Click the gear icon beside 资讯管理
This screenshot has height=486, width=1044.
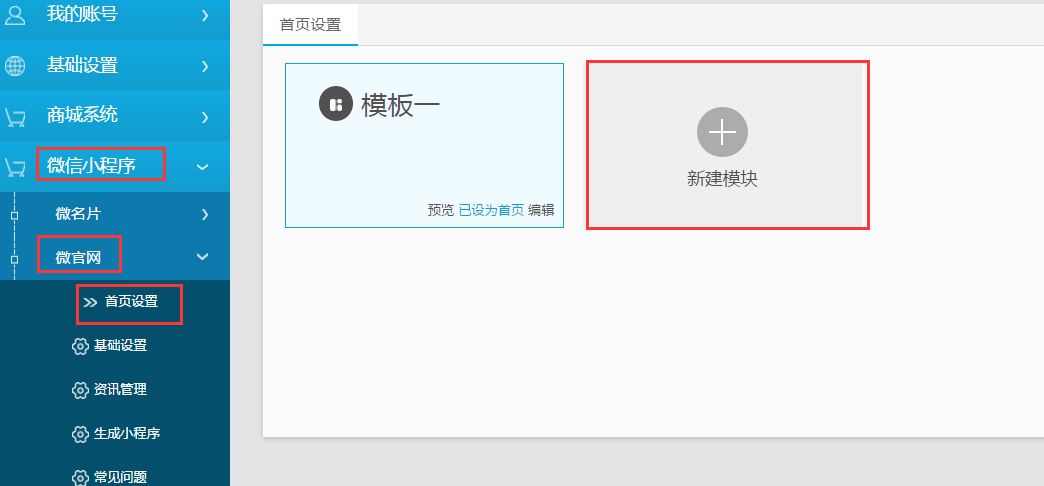pyautogui.click(x=80, y=390)
